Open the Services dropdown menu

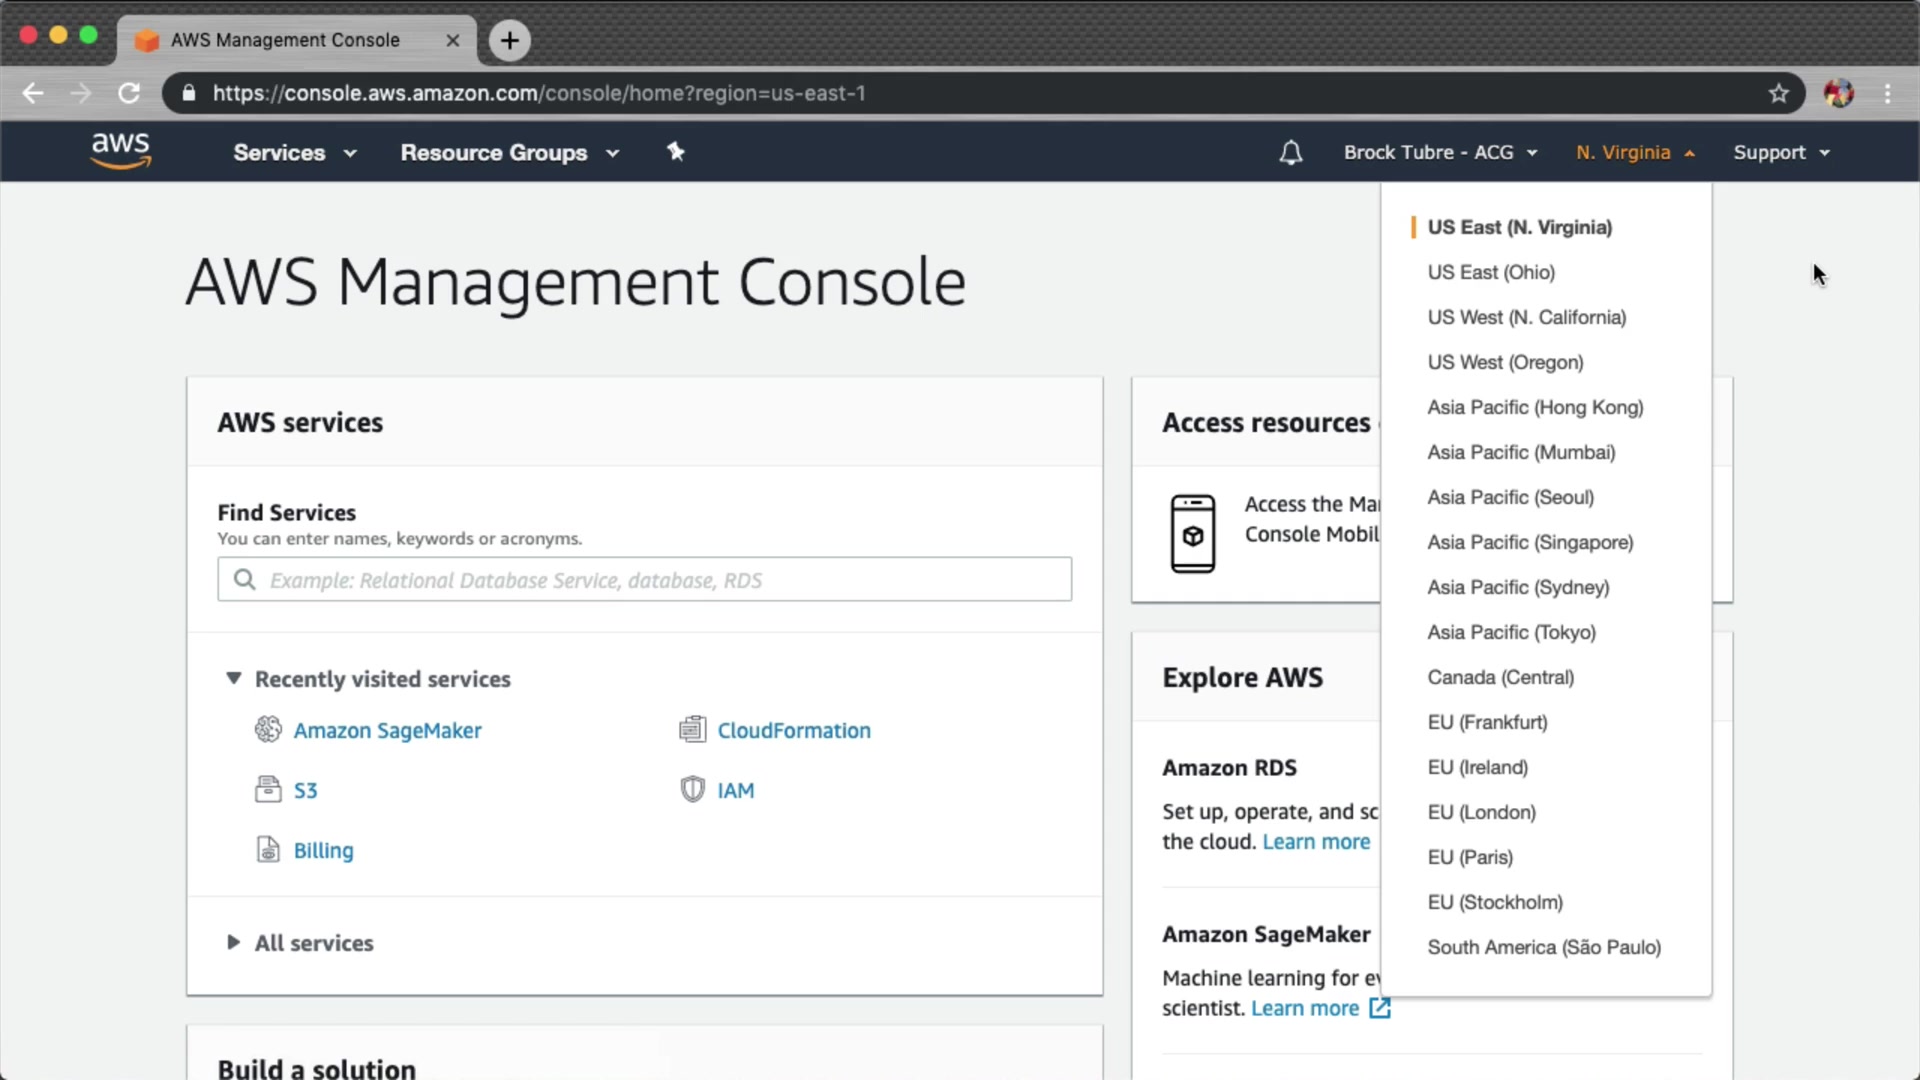click(294, 153)
